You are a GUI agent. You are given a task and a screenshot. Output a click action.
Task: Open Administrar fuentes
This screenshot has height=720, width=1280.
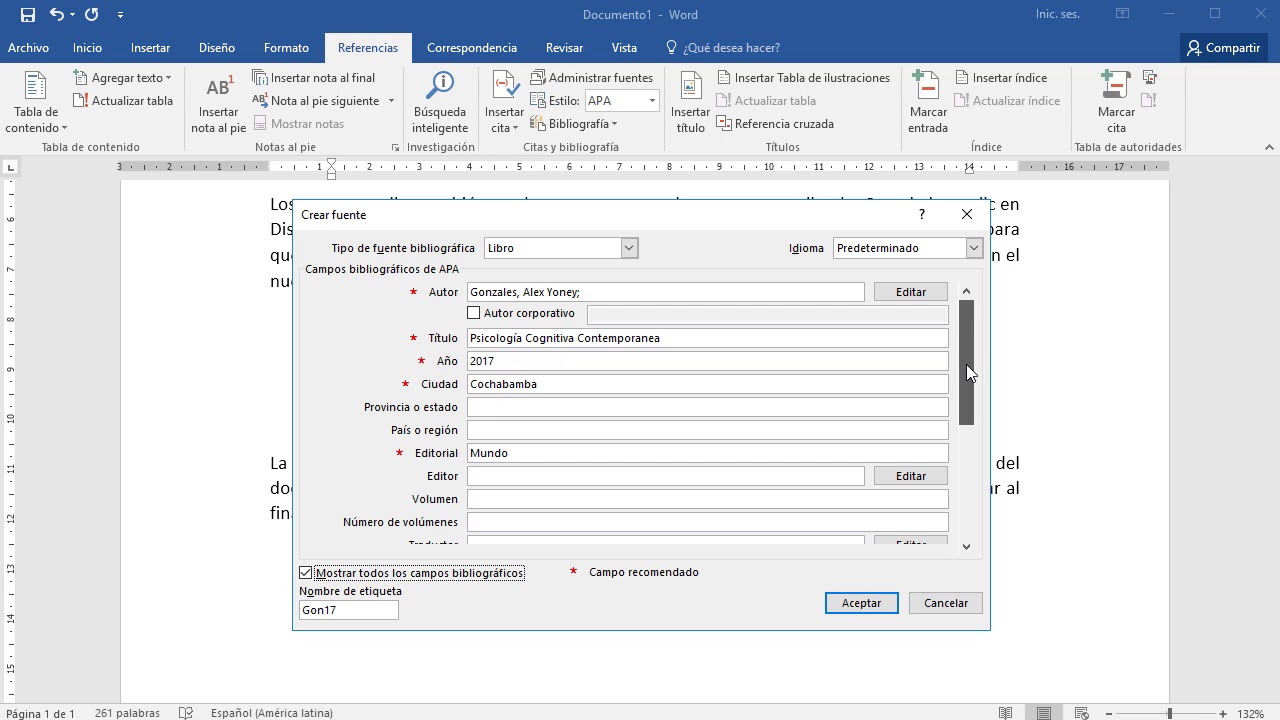point(591,78)
